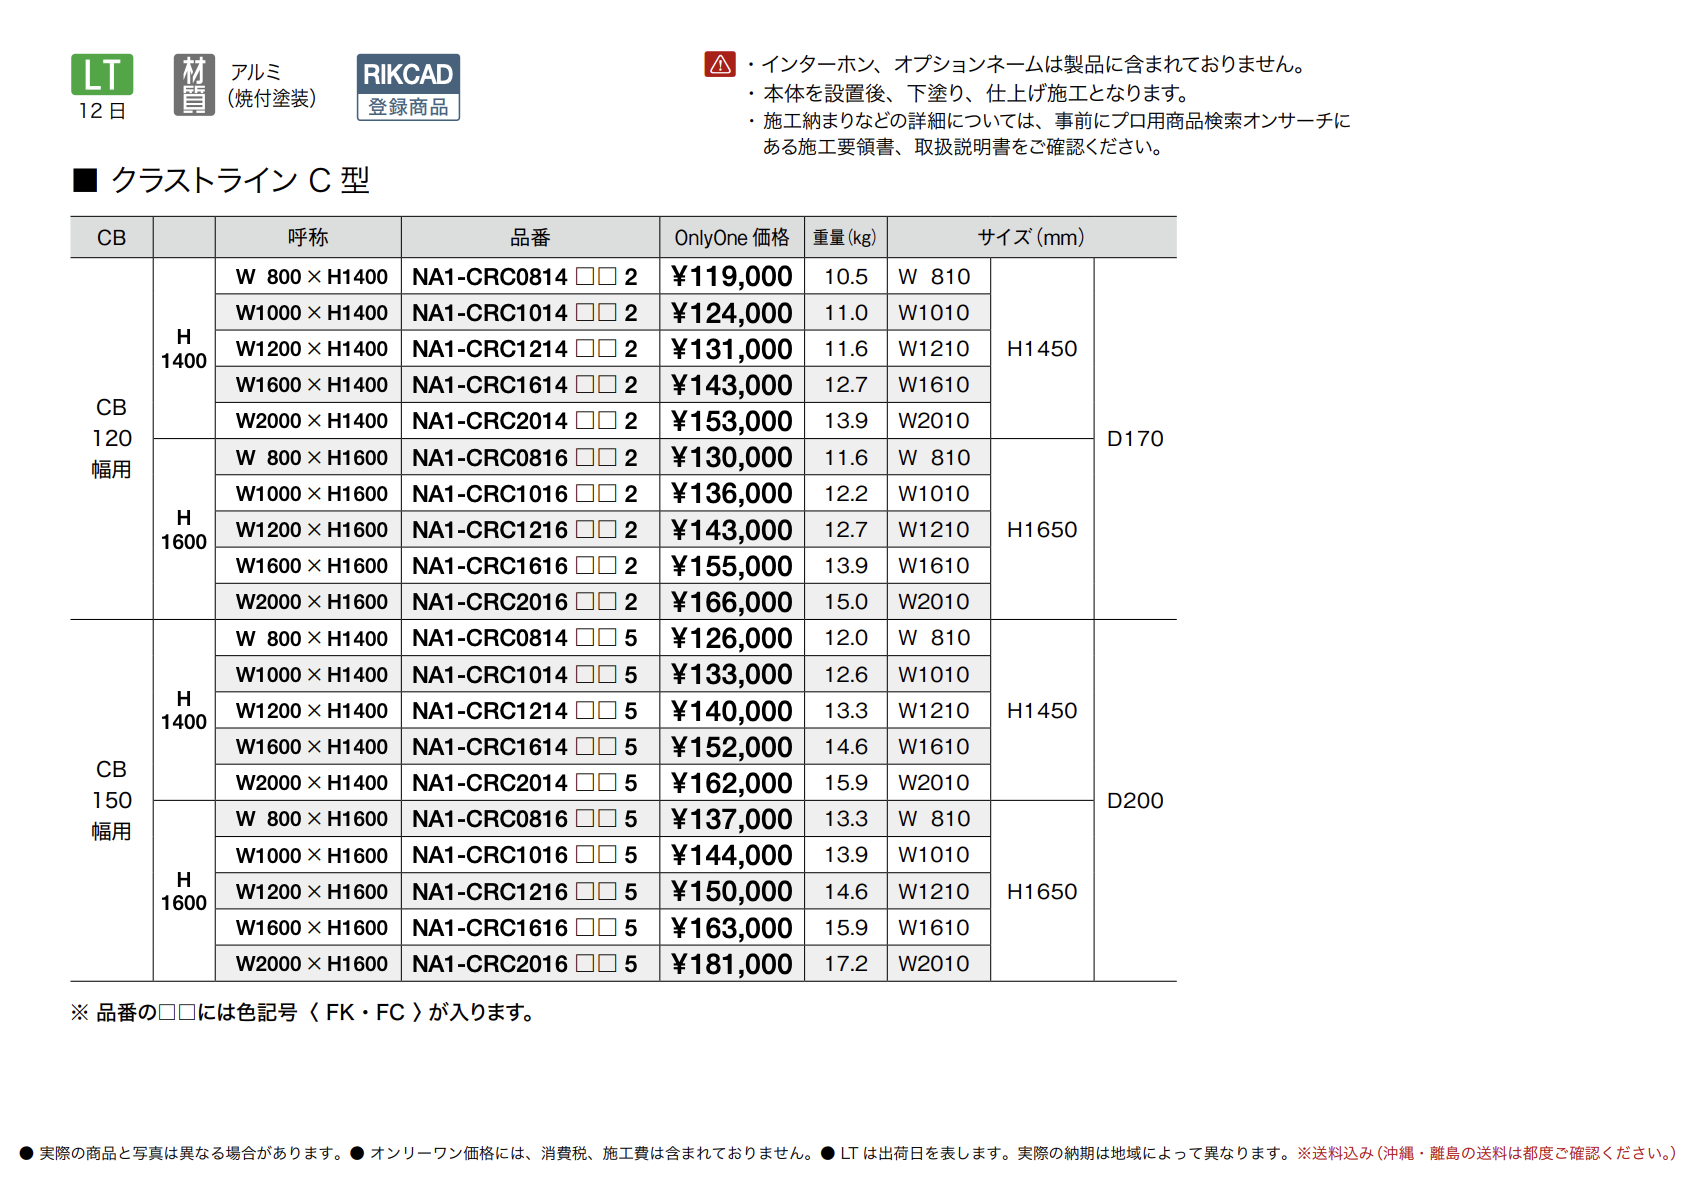Select part number NA1-CRC2016 □□ 2
This screenshot has width=1702, height=1188.
click(x=525, y=602)
